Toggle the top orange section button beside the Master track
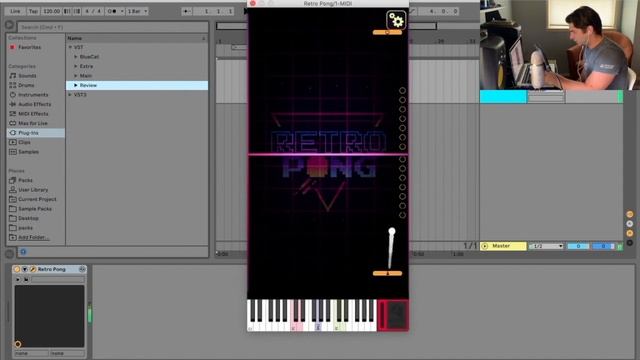Viewport: 640px width, 360px height. pyautogui.click(x=630, y=214)
